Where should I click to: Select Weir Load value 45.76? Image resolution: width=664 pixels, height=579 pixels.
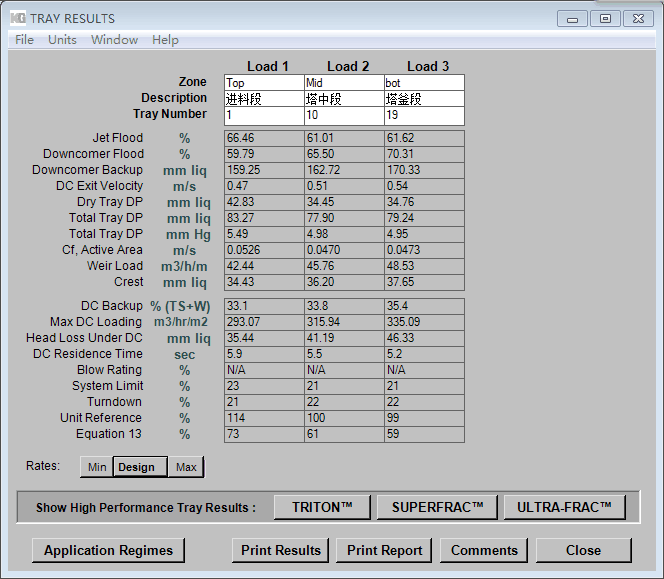pos(344,266)
